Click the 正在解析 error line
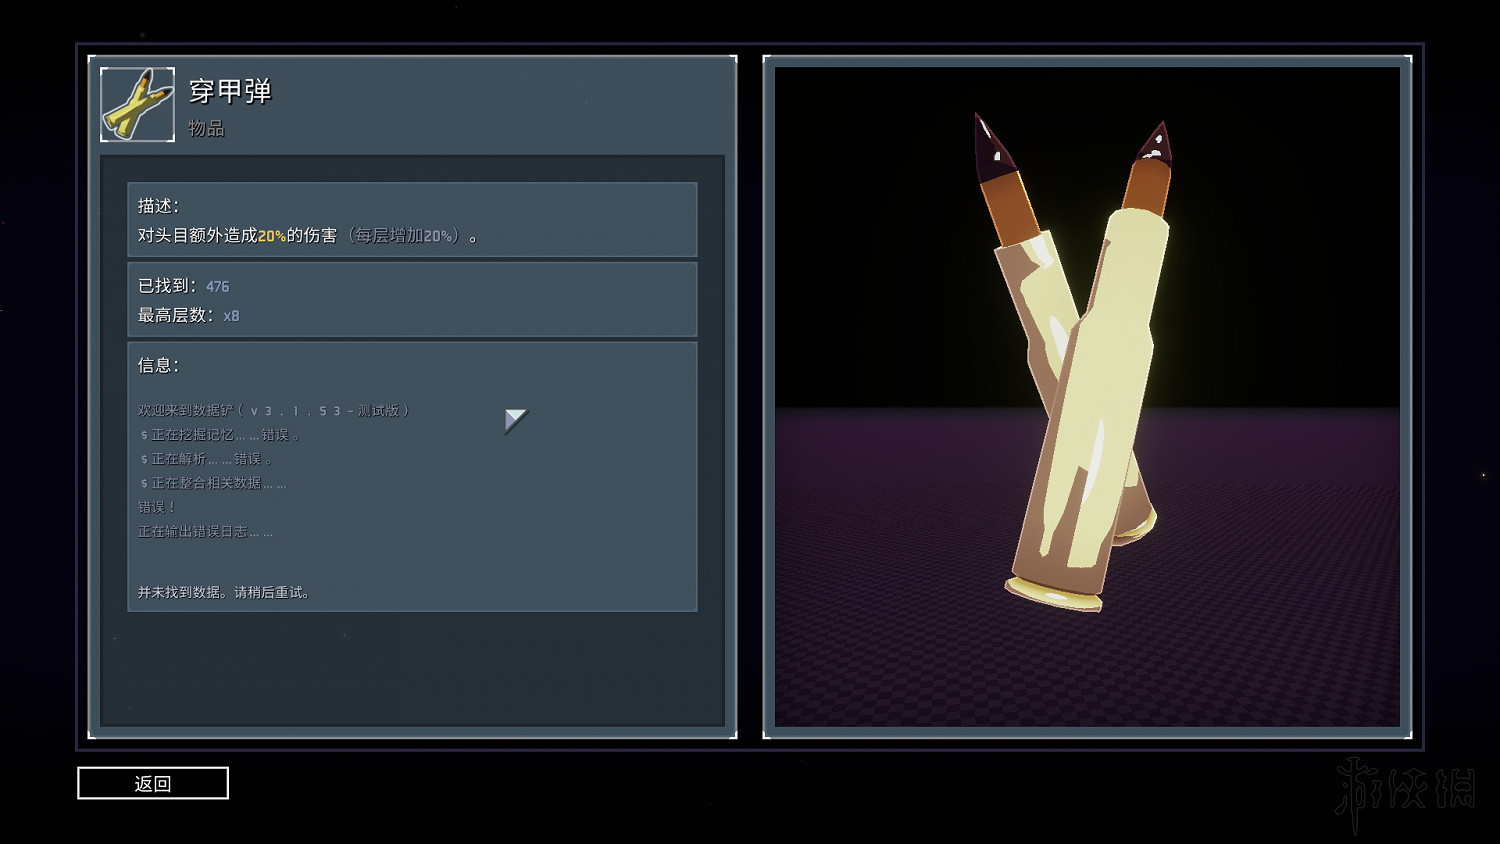 207,459
